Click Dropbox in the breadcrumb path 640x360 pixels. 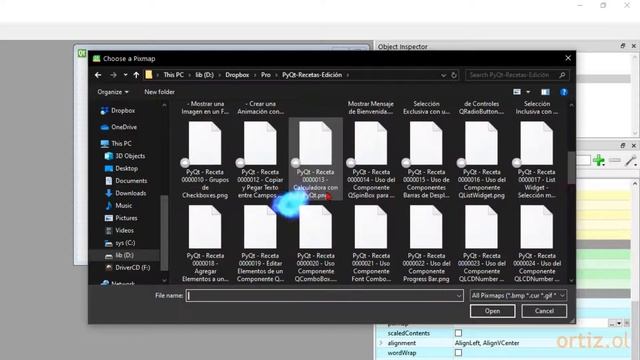[x=237, y=75]
